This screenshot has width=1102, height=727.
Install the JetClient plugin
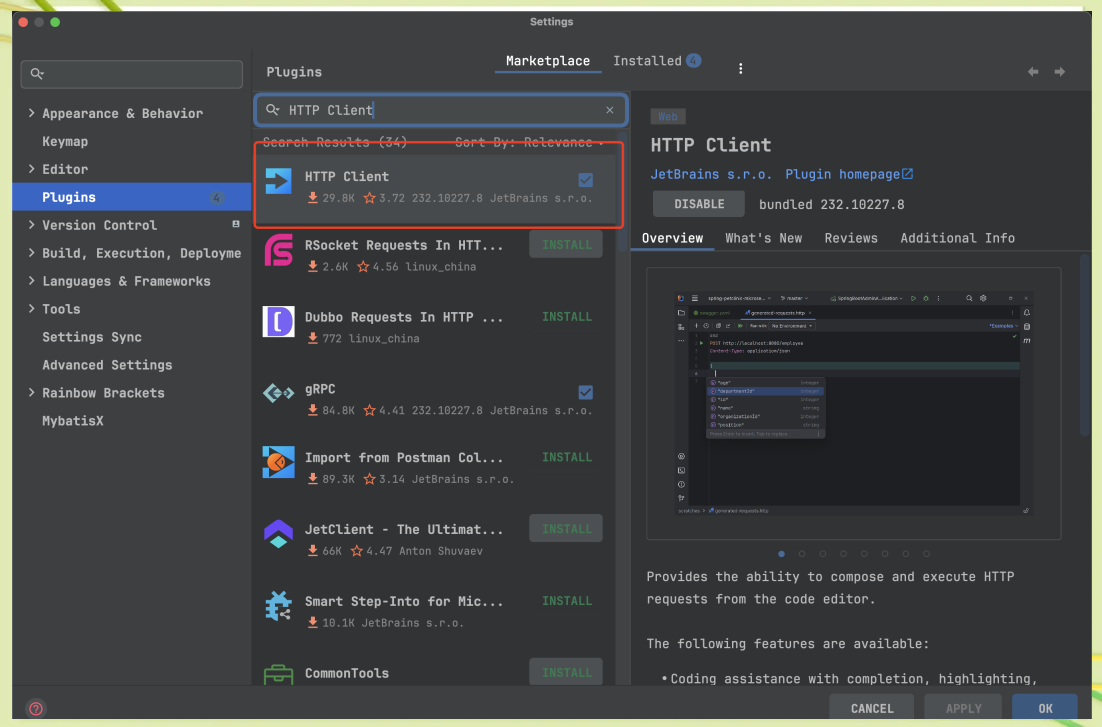566,529
